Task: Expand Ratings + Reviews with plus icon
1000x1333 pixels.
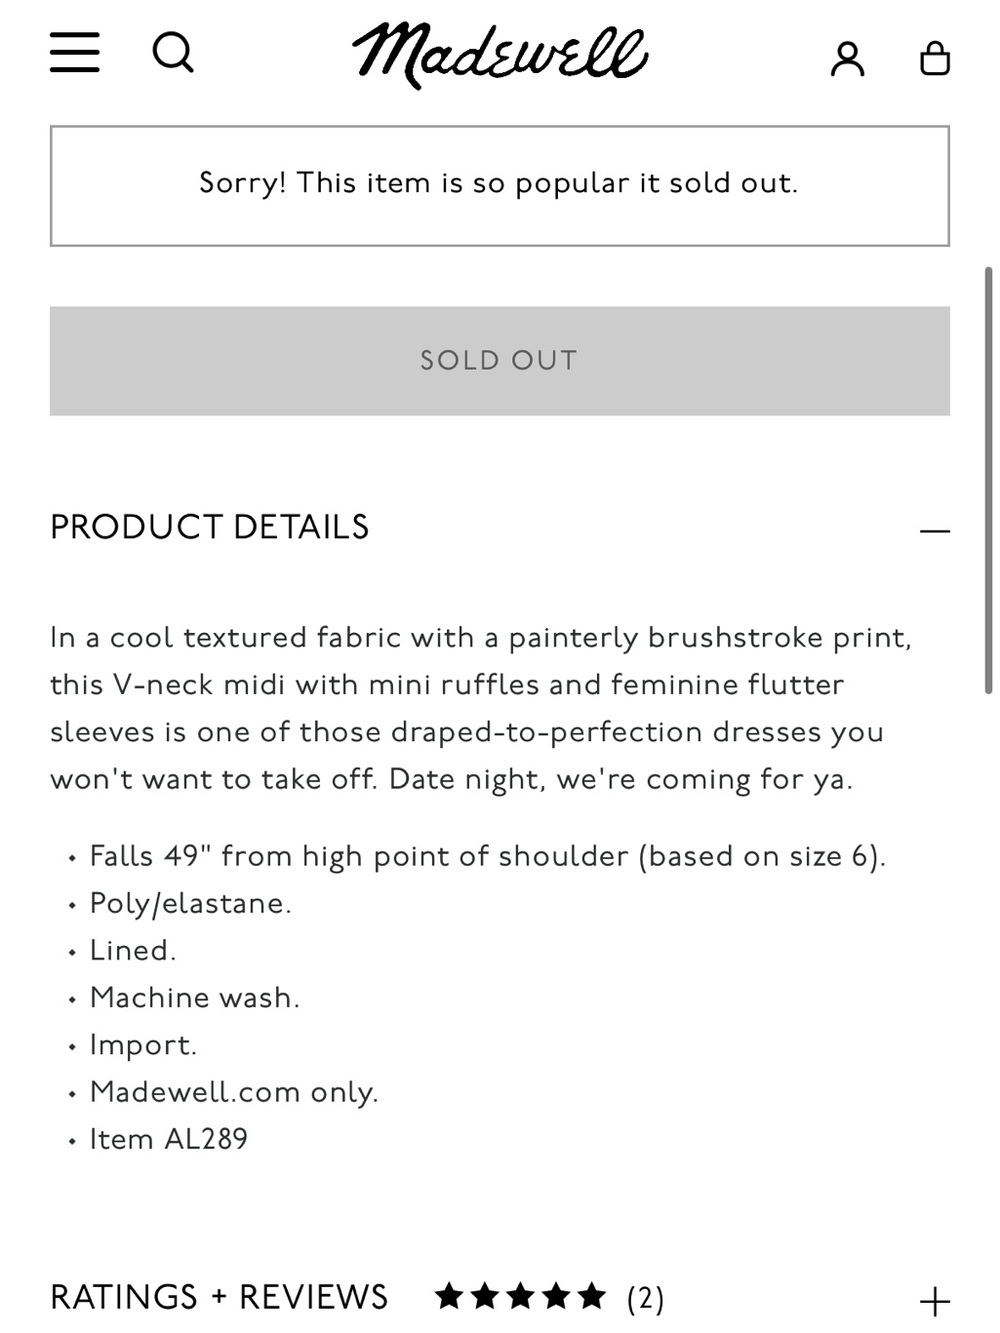Action: click(935, 1302)
